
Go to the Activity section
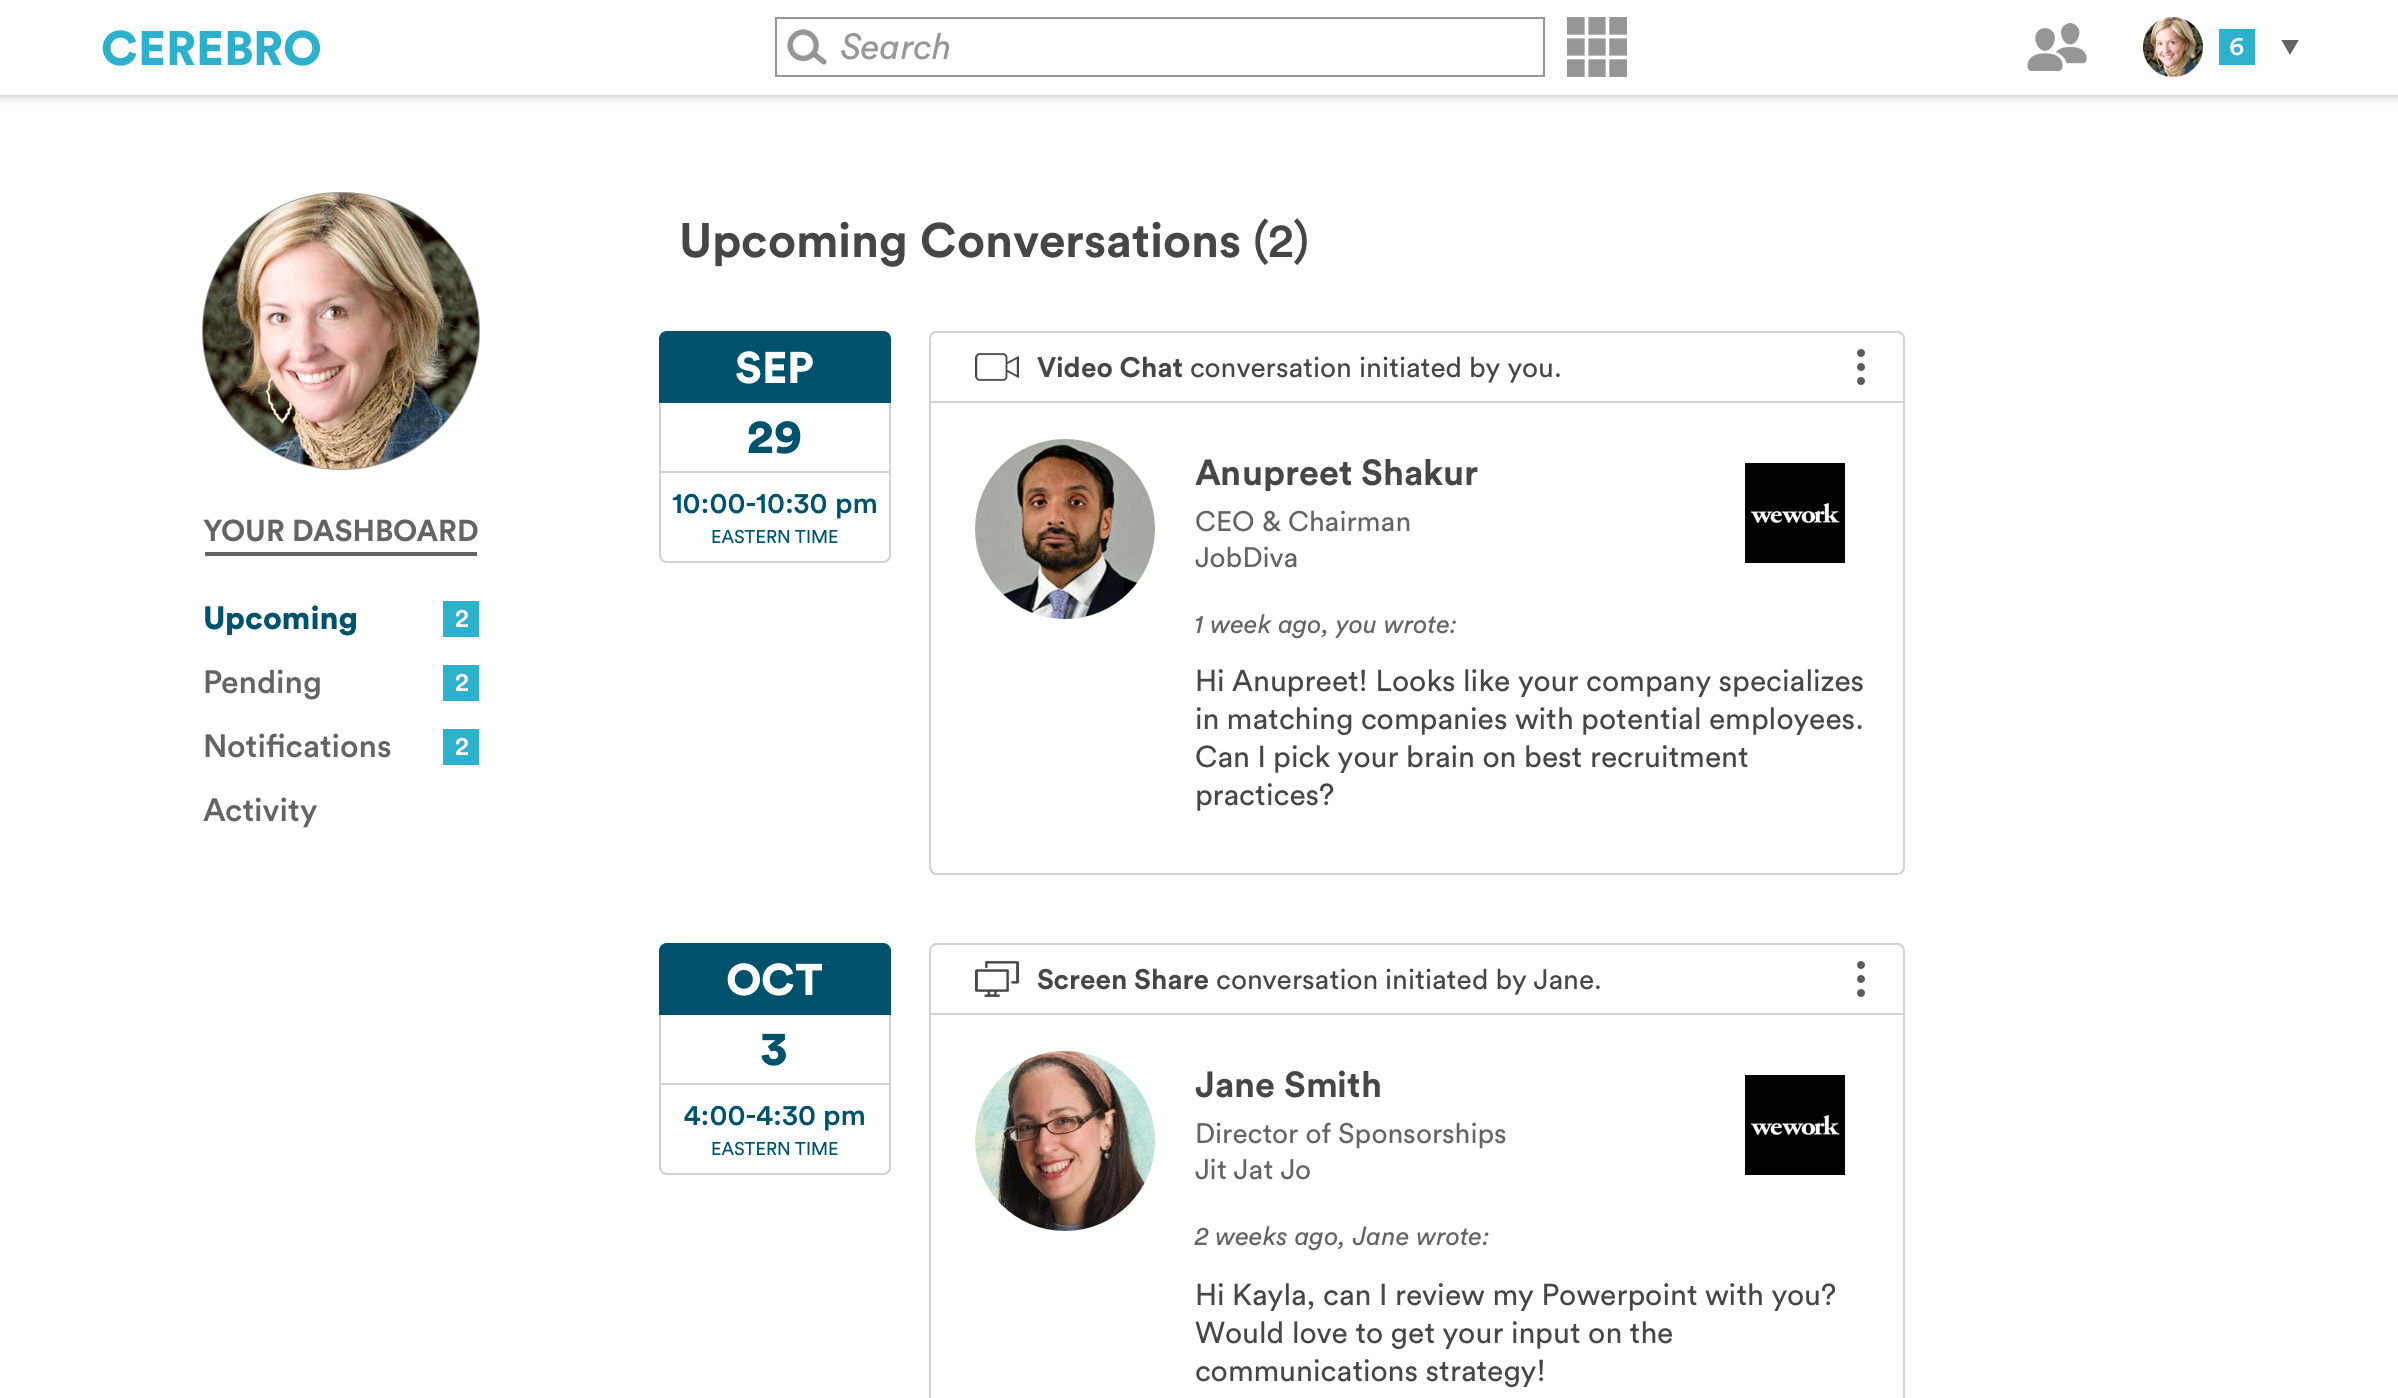pos(260,810)
